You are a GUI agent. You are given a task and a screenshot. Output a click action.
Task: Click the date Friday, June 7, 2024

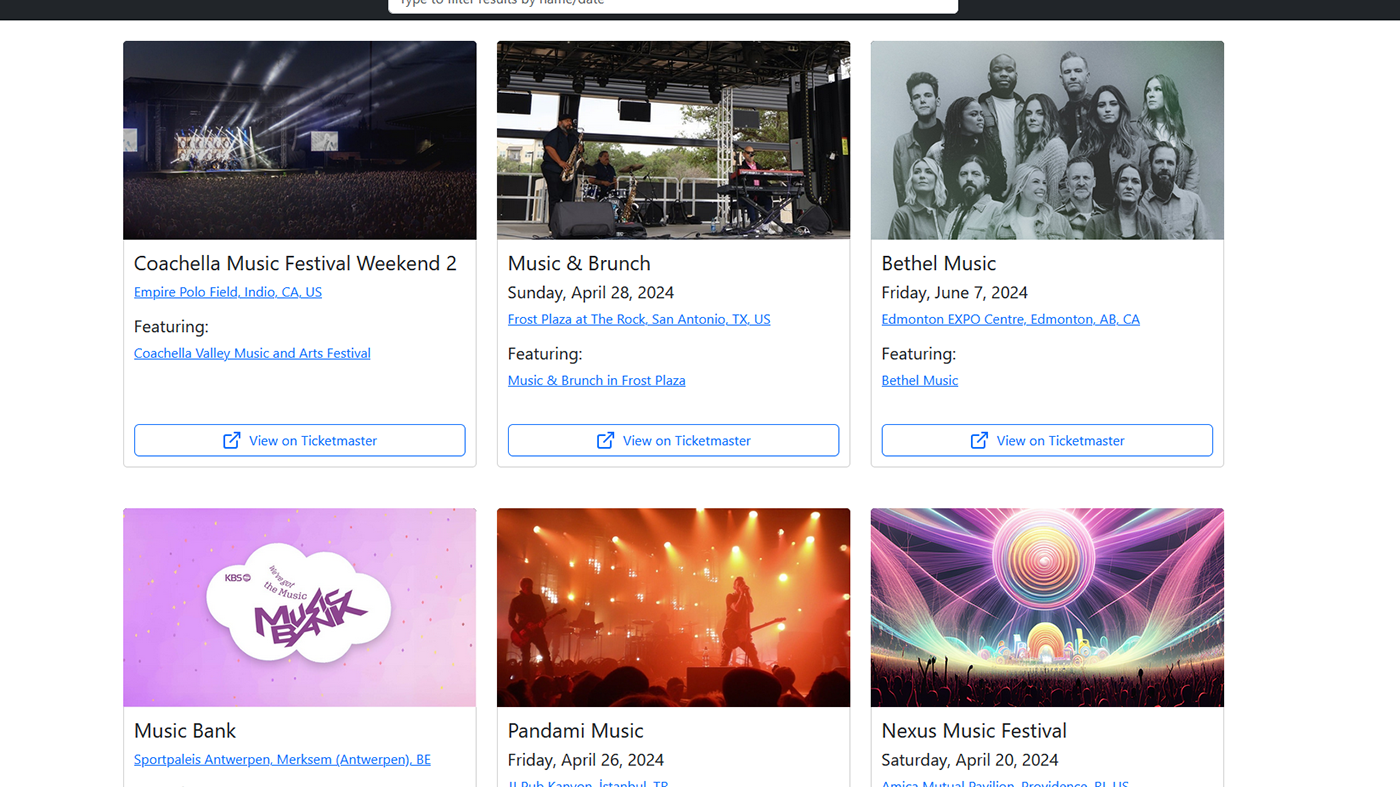coord(955,293)
